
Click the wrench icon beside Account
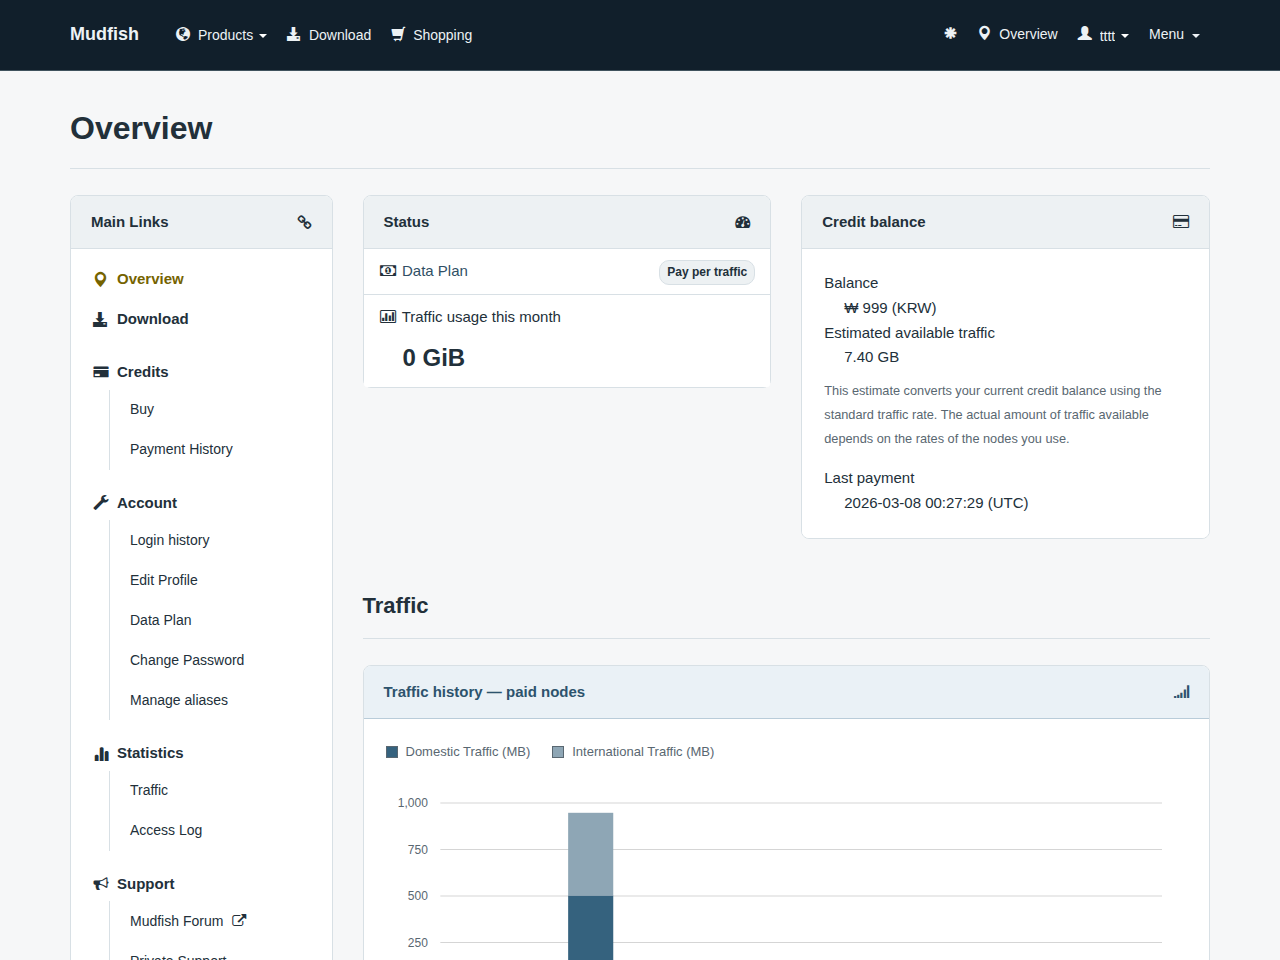point(101,503)
